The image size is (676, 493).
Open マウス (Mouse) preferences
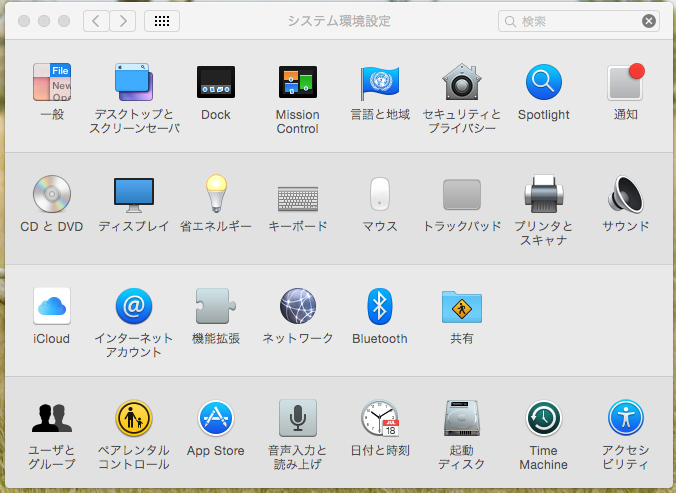pos(379,194)
